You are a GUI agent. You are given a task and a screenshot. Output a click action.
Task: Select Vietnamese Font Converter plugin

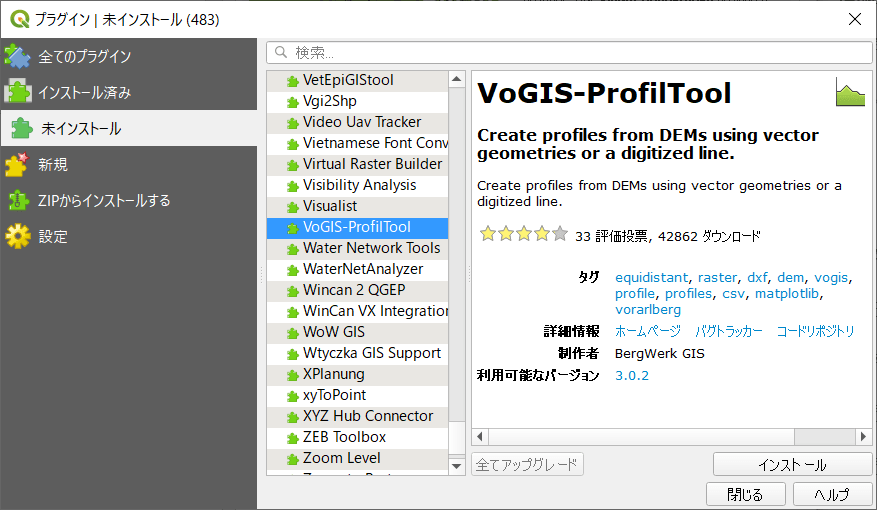(x=357, y=143)
